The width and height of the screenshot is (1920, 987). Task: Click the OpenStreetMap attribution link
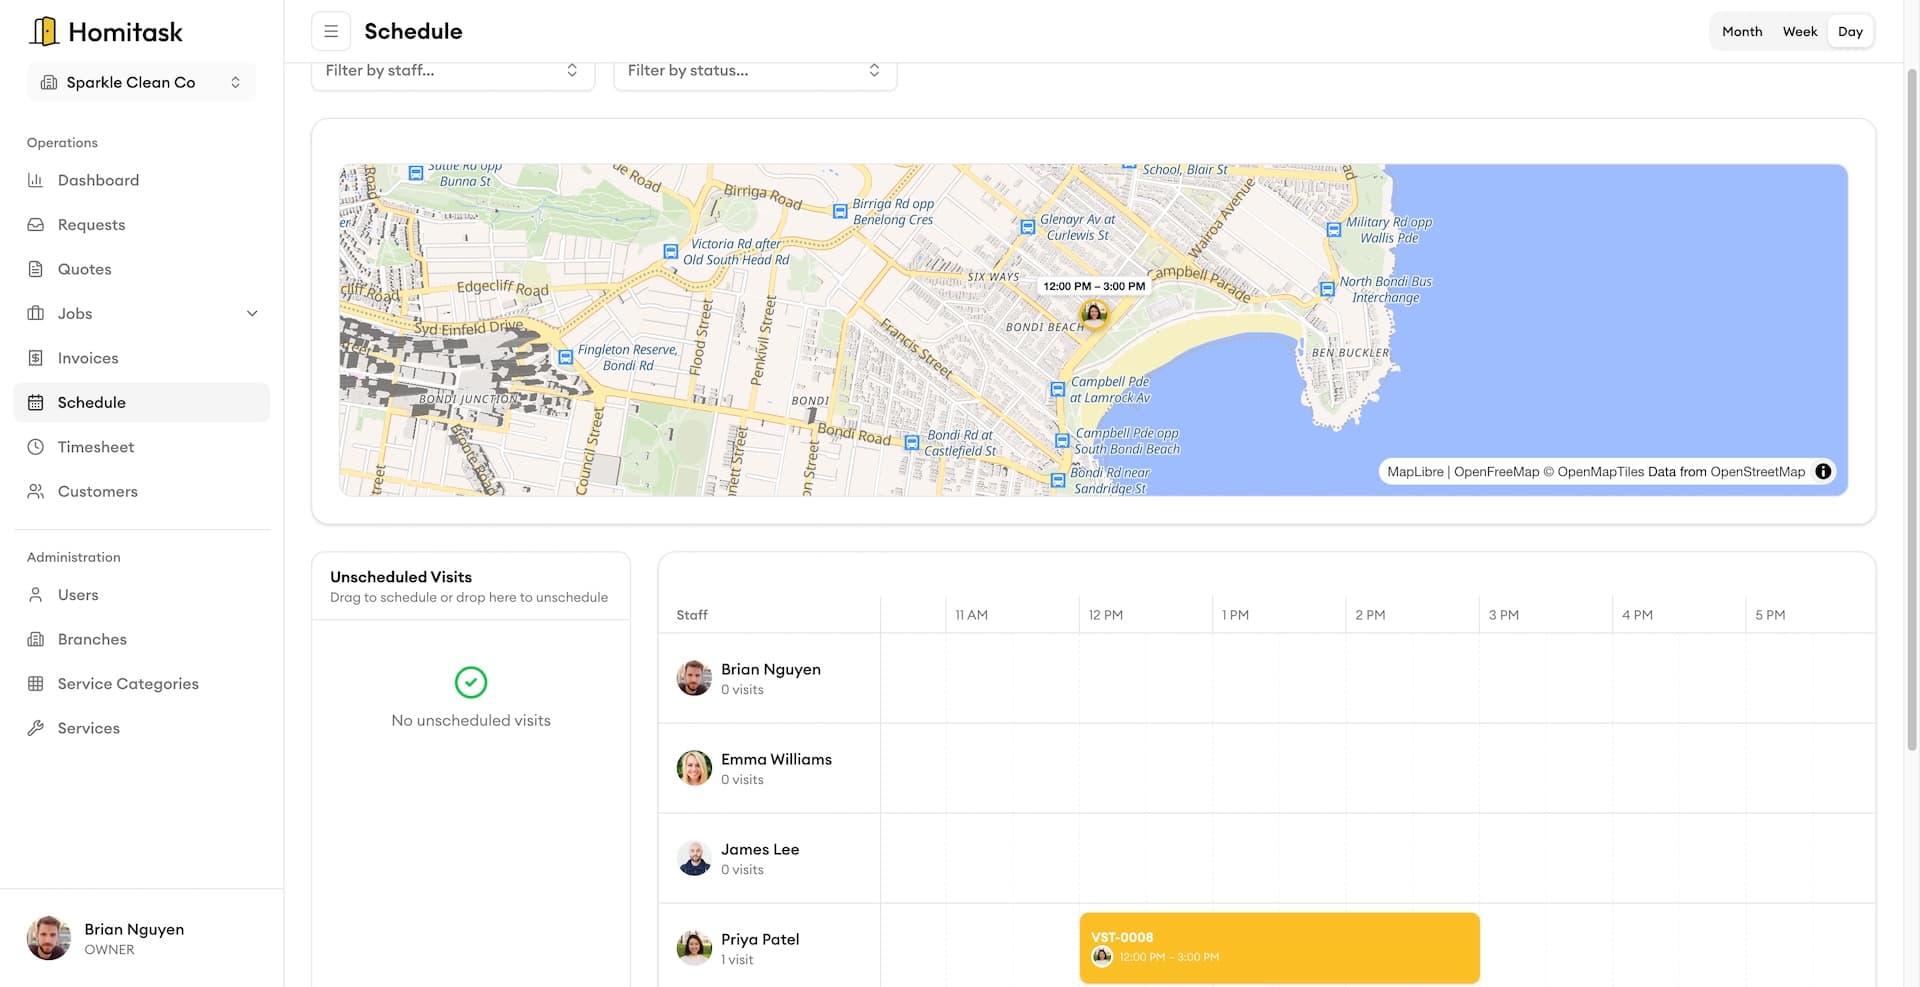1758,471
